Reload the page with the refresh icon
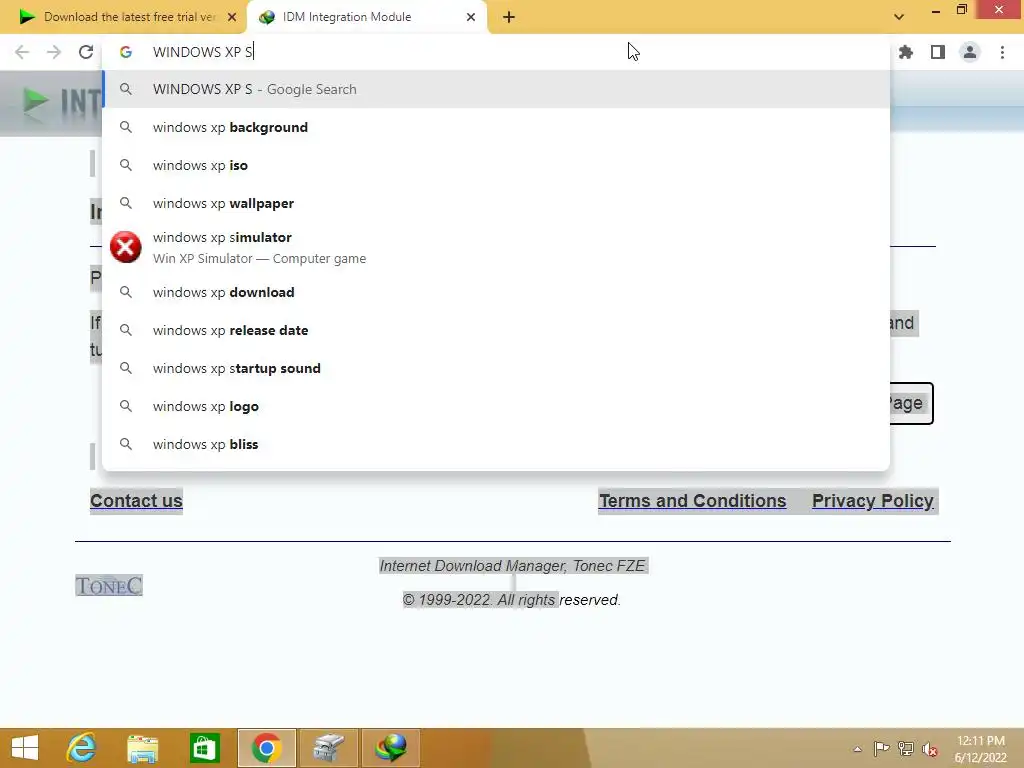Screen dimensions: 1024x768 pyautogui.click(x=86, y=52)
